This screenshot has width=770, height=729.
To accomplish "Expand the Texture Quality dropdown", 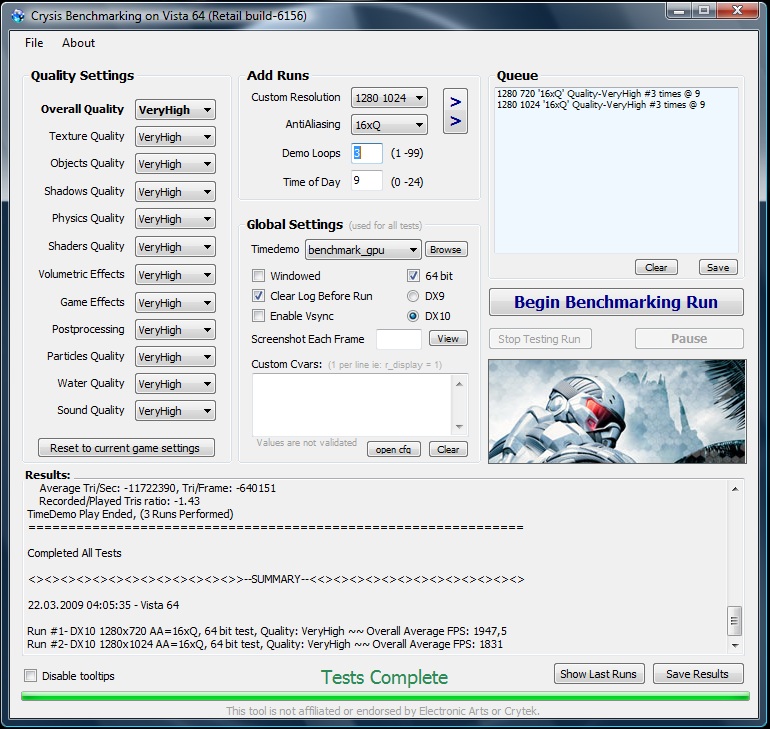I will [x=175, y=137].
